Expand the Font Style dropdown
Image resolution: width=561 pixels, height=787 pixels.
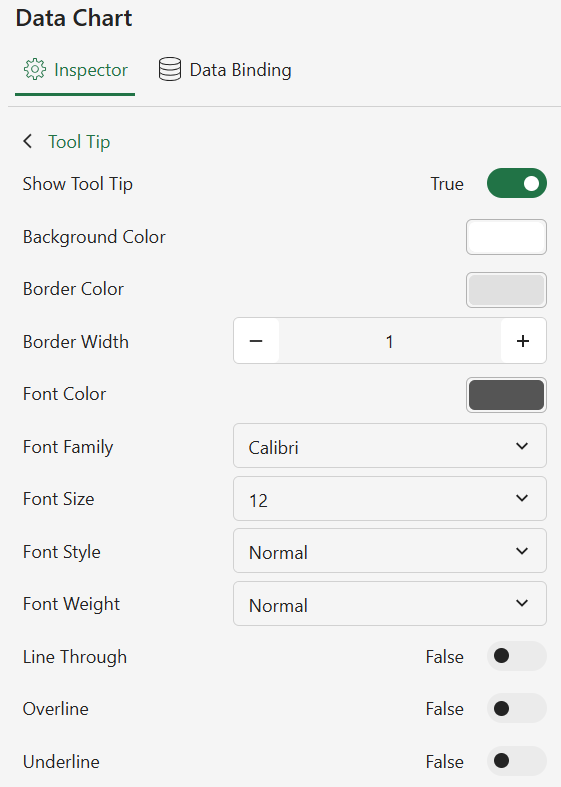coord(390,551)
